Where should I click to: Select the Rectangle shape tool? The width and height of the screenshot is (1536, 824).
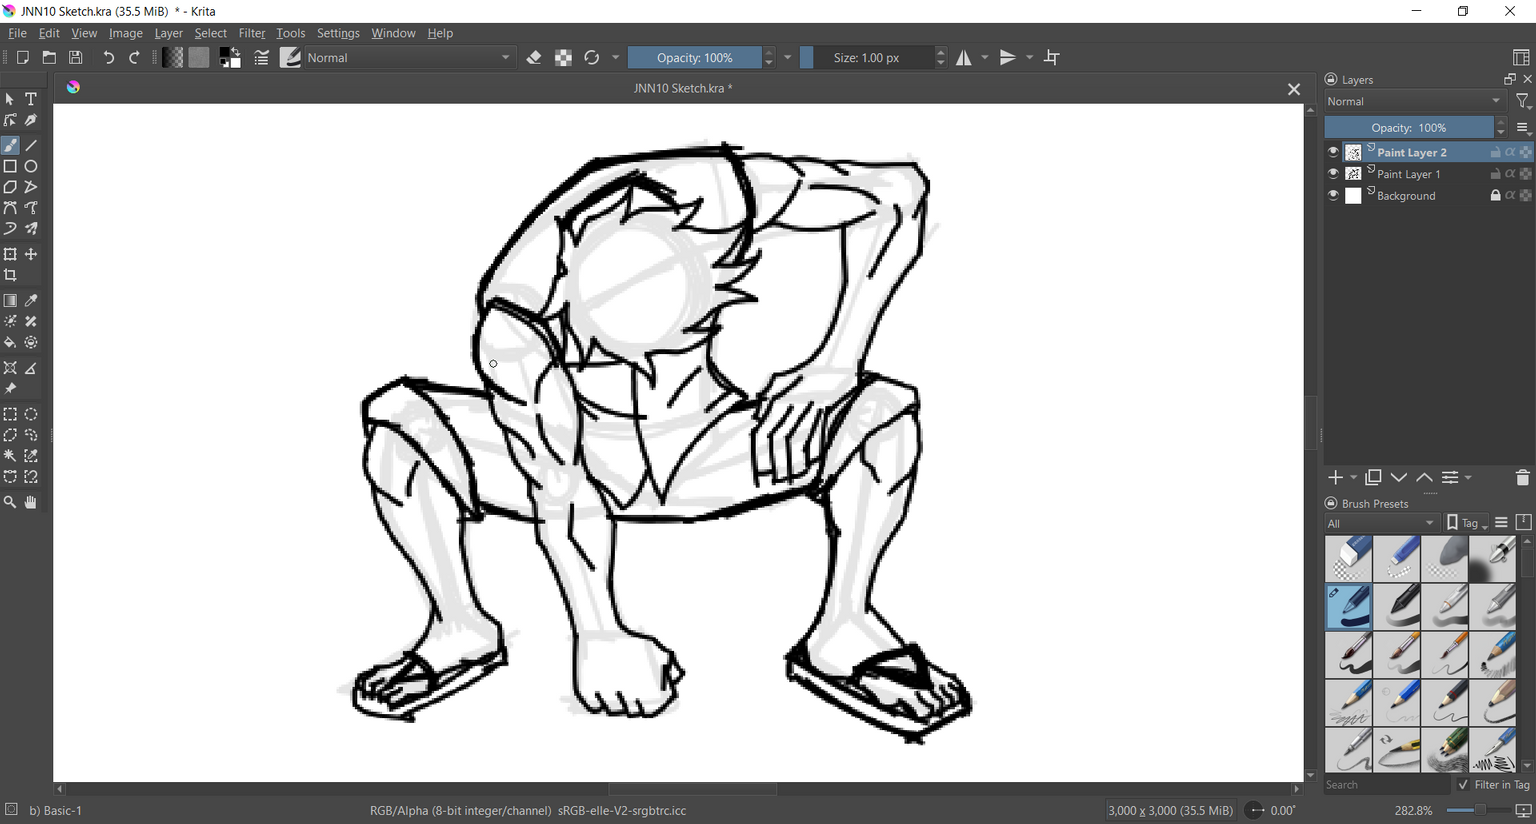pos(10,167)
